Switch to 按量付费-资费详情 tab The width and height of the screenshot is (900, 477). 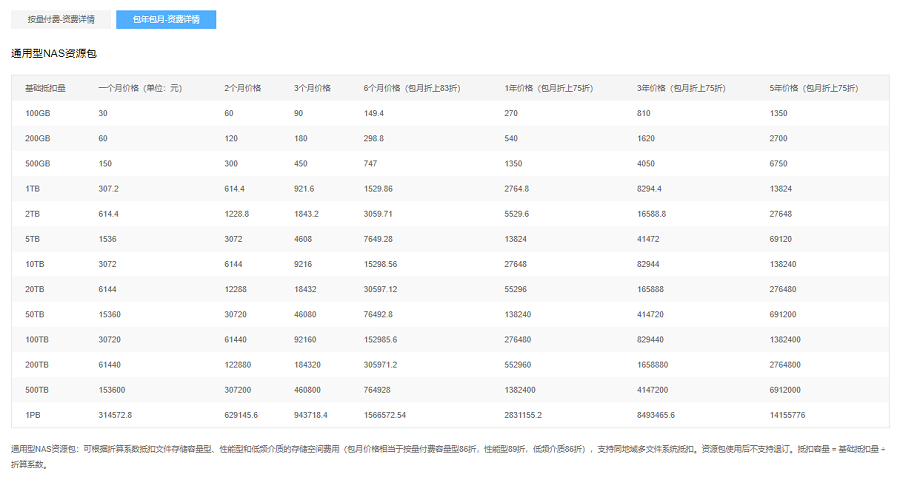61,20
